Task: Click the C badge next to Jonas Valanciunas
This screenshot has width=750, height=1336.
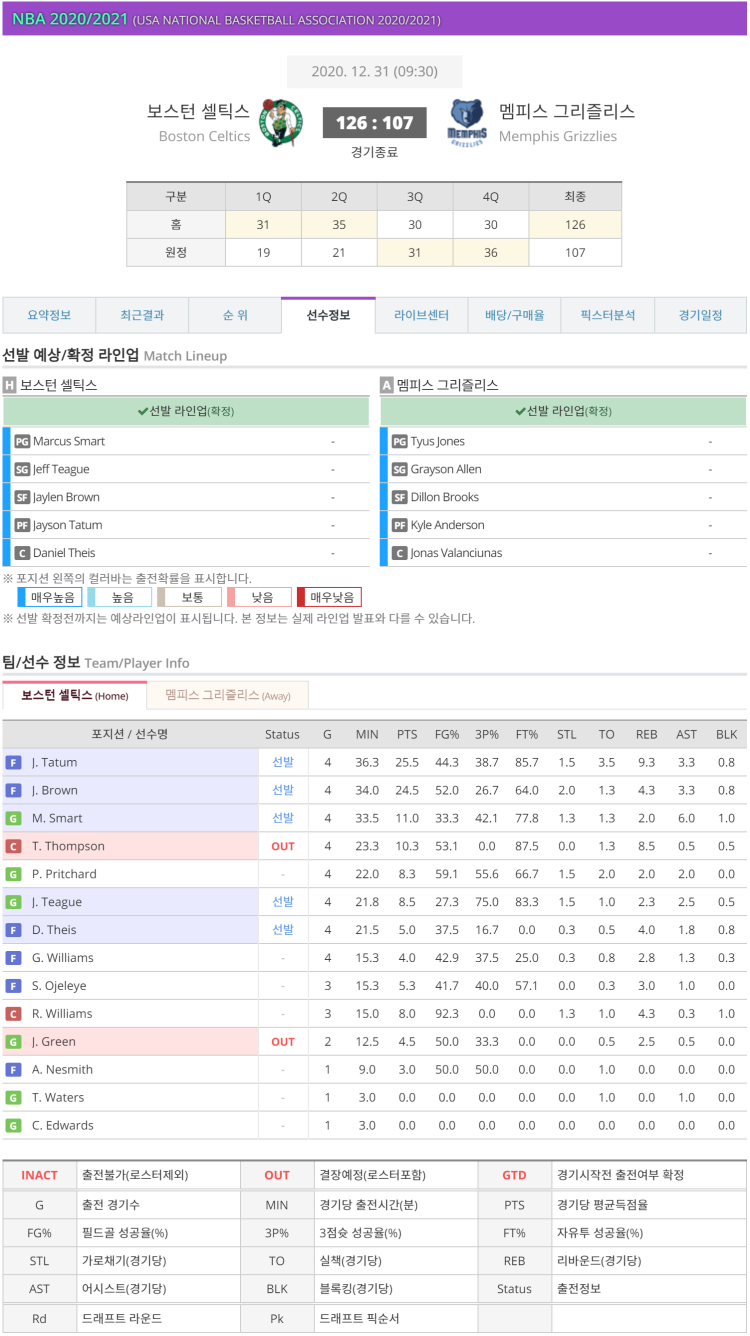Action: pos(400,553)
